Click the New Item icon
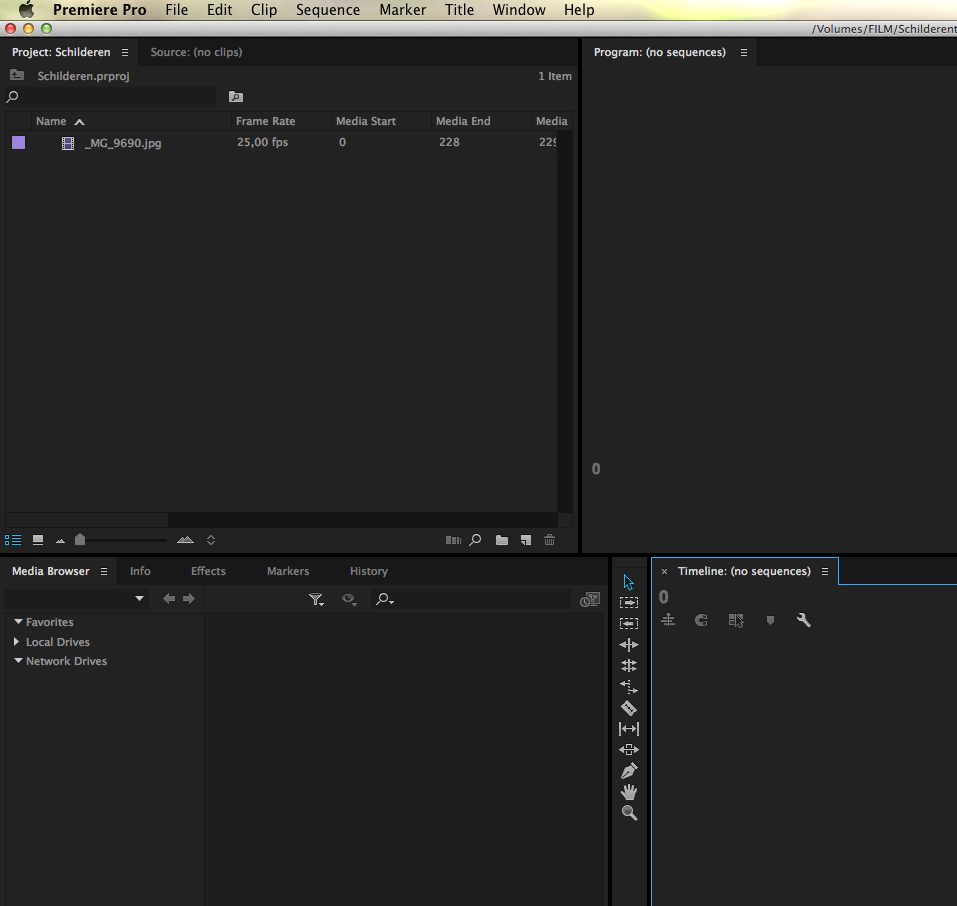The width and height of the screenshot is (957, 906). (x=525, y=540)
